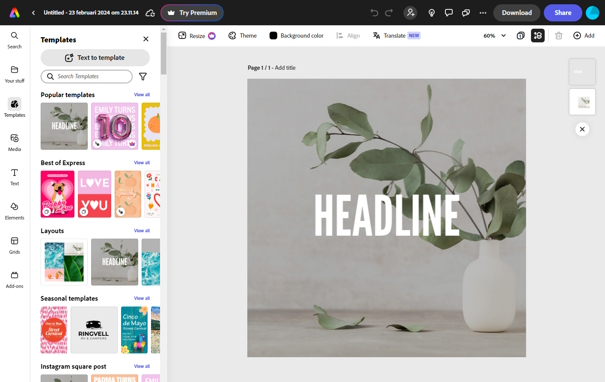Click the invite people icon
605x382 pixels.
click(x=410, y=13)
